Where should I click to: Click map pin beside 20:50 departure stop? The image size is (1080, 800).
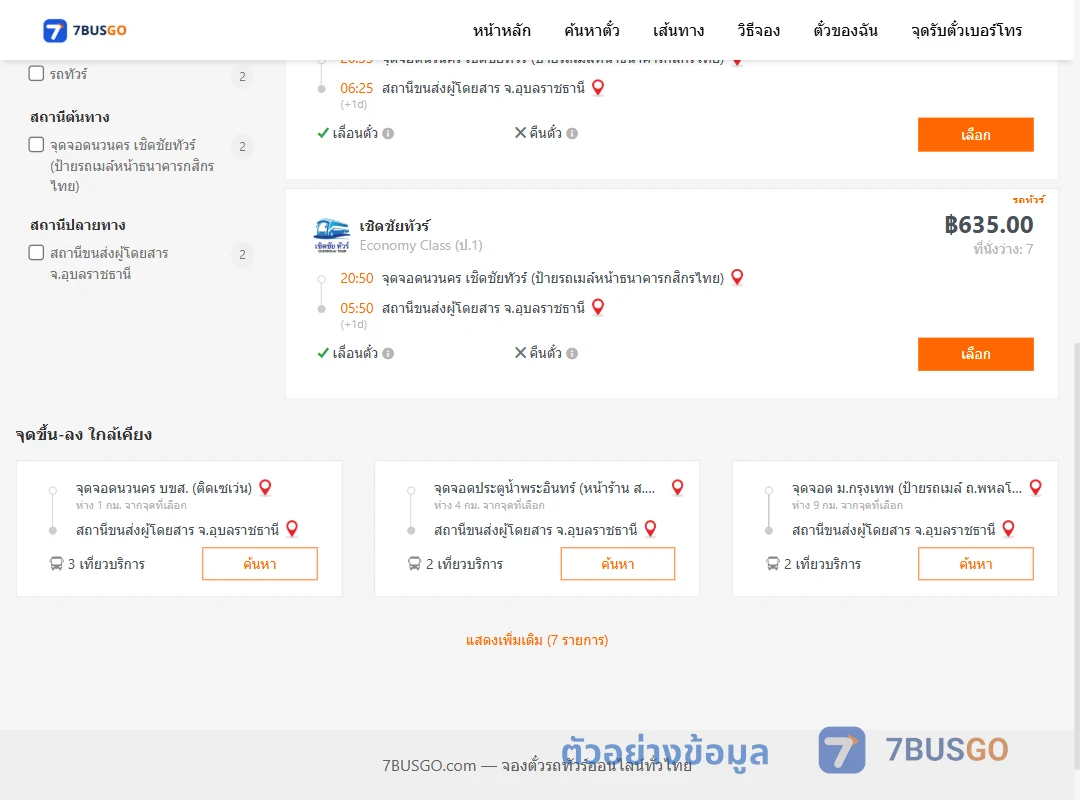[x=737, y=277]
